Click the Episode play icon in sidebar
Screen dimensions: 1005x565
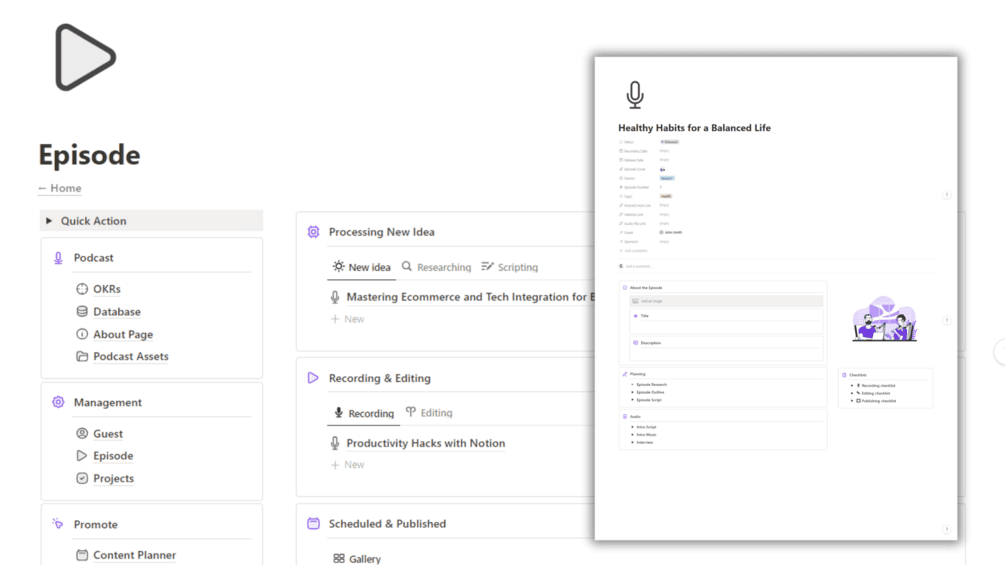click(x=82, y=455)
